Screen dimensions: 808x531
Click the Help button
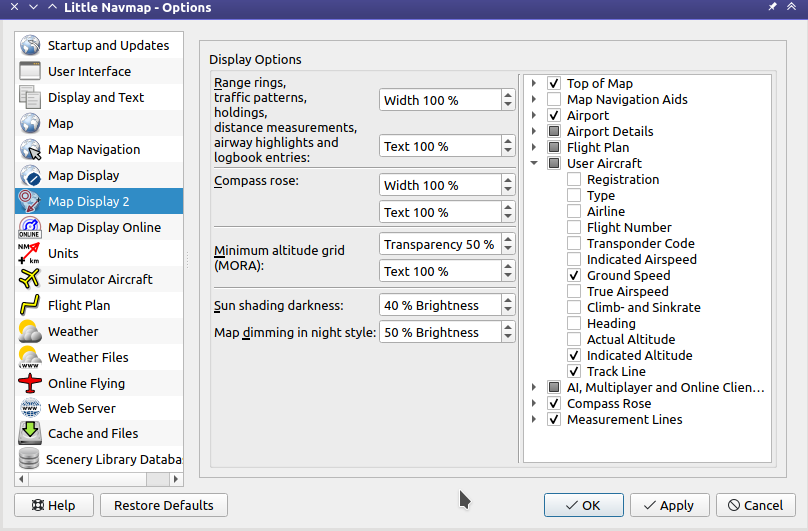(x=54, y=505)
